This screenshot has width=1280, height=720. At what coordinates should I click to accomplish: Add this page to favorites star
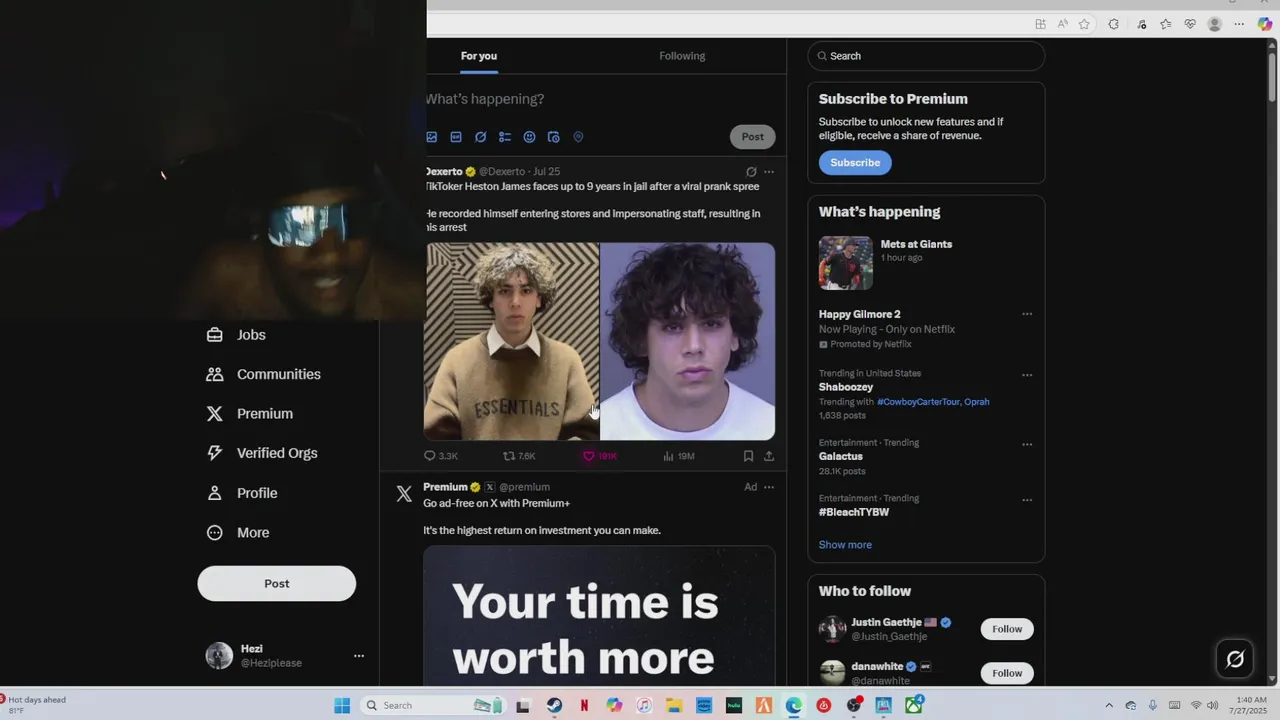[1084, 24]
